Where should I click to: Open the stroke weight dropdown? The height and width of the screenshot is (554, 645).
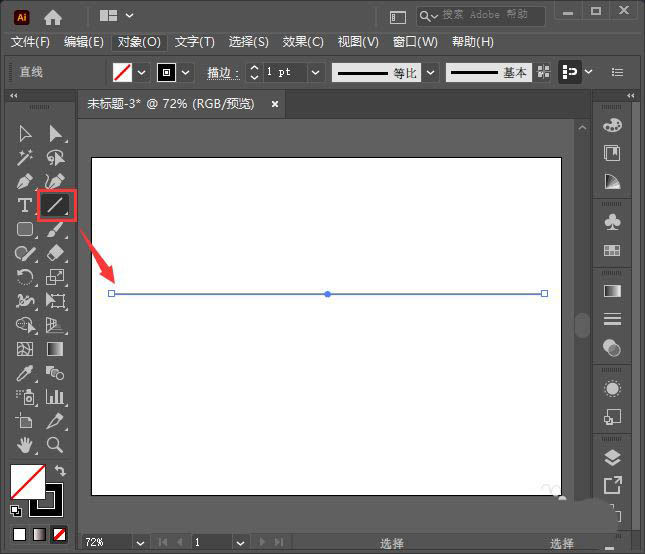pyautogui.click(x=316, y=73)
